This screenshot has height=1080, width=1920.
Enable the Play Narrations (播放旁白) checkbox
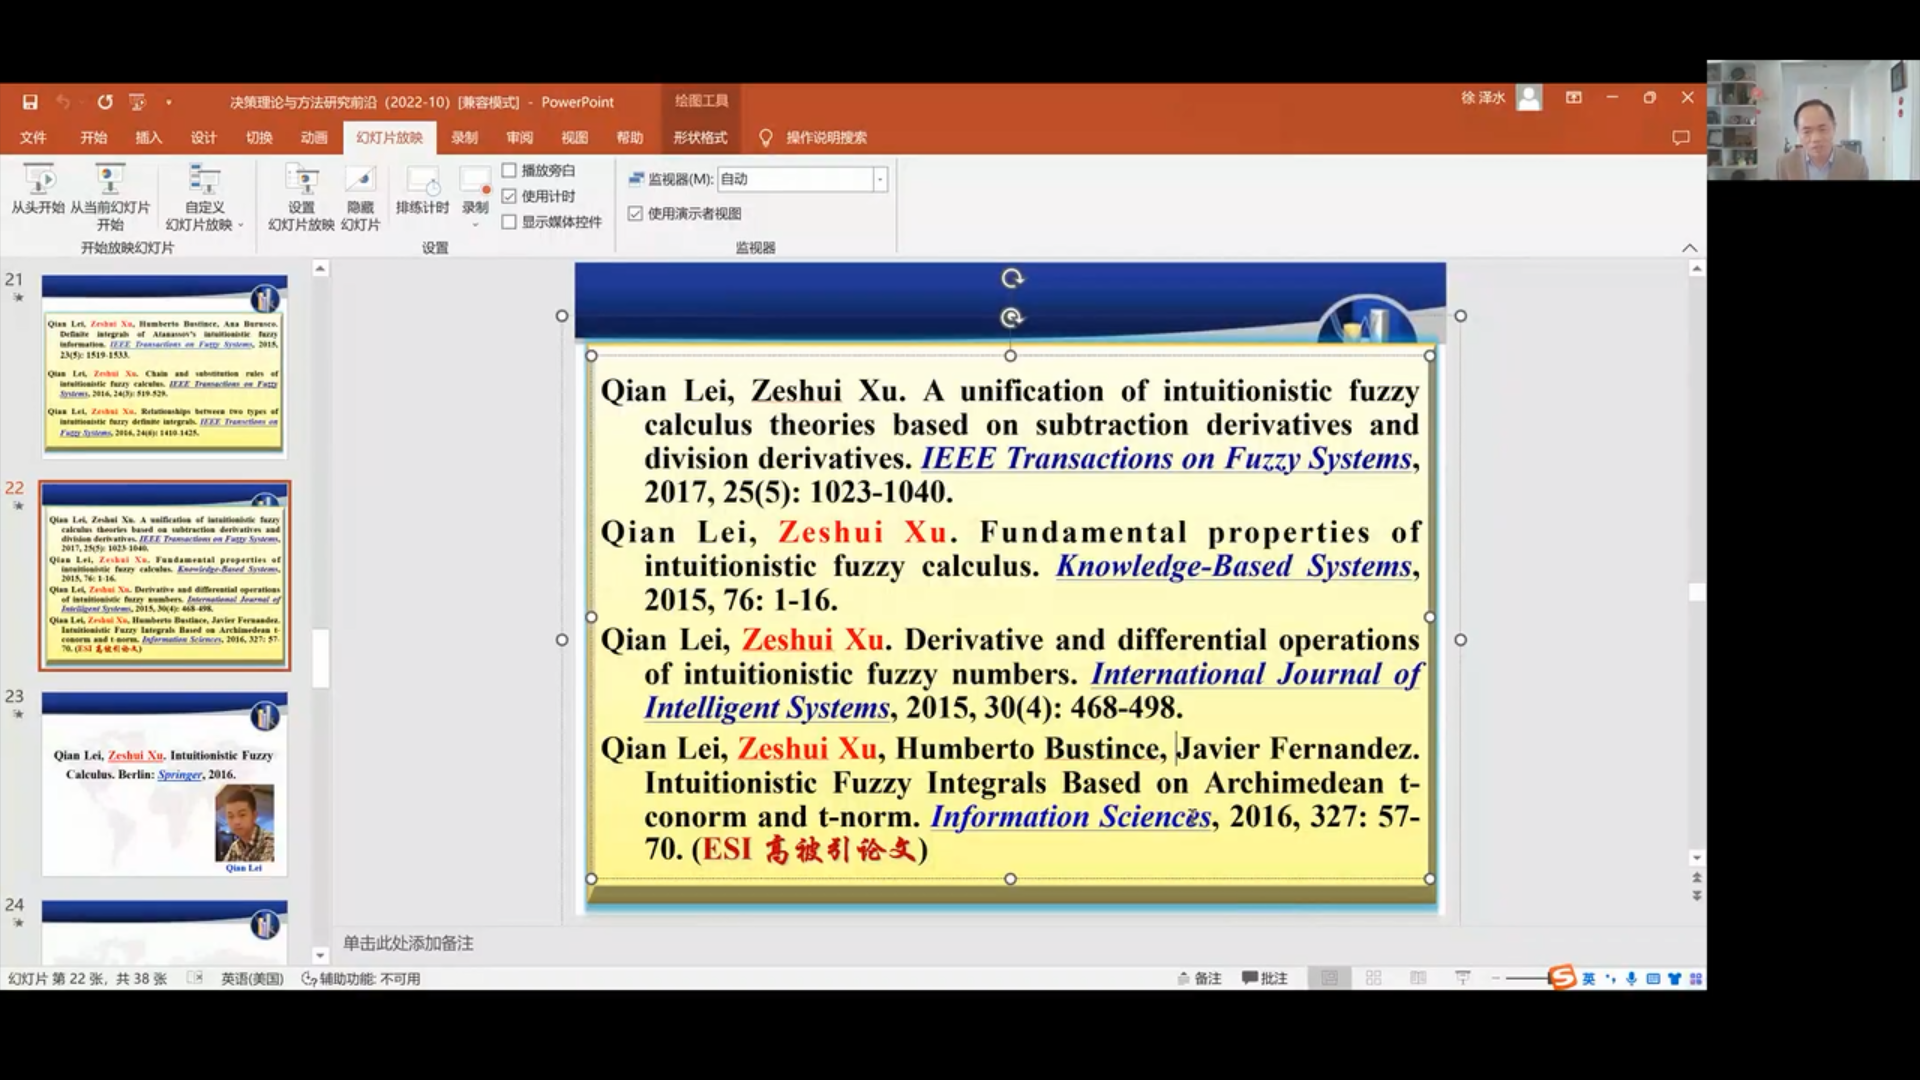[x=509, y=171]
